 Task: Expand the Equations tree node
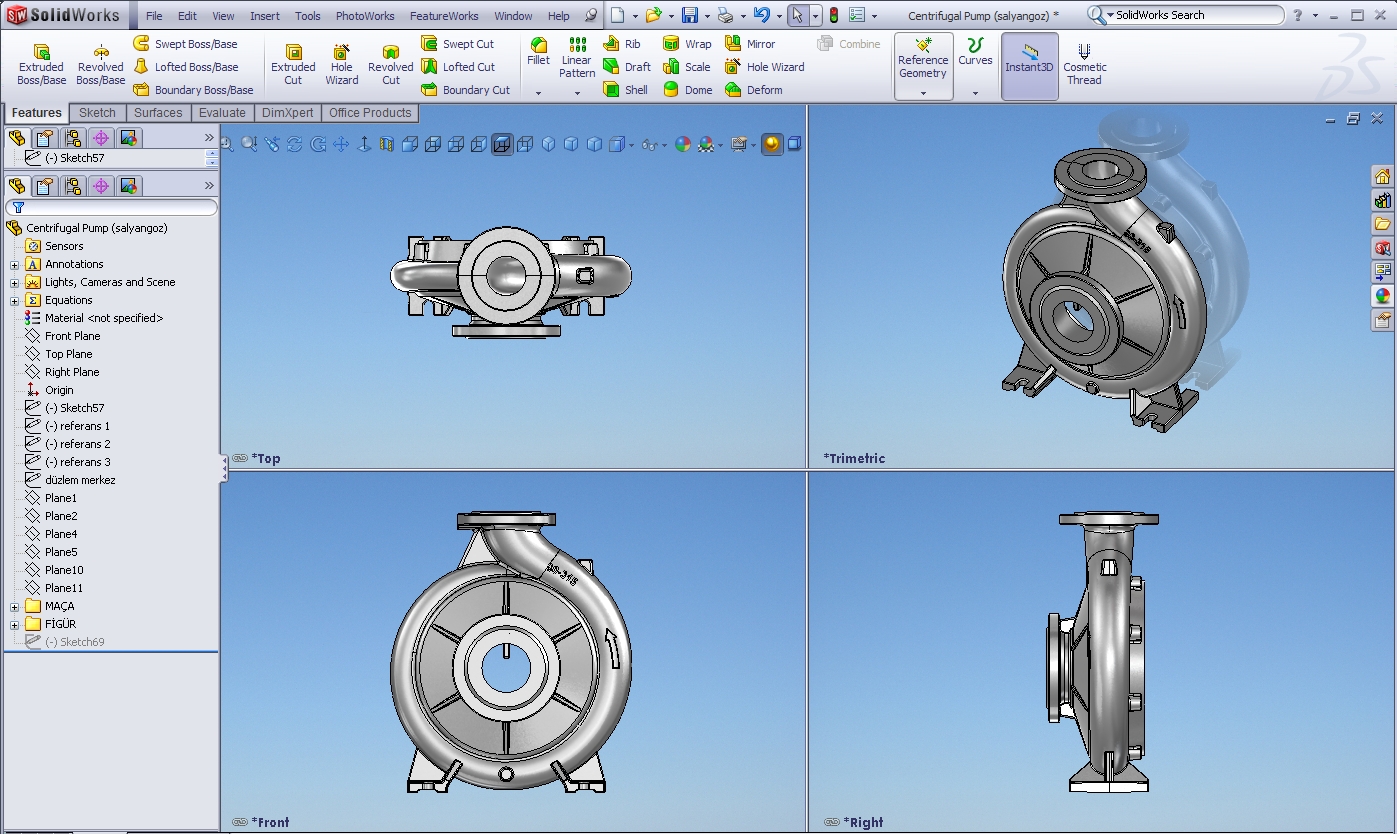(x=14, y=301)
